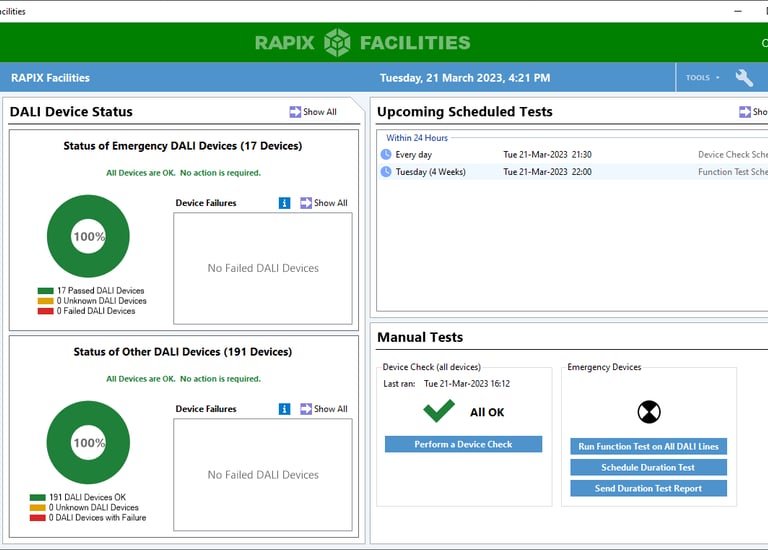Screen dimensions: 768x550
Task: Click green swatch for 191 DALI Devices OK
Action: point(38,498)
